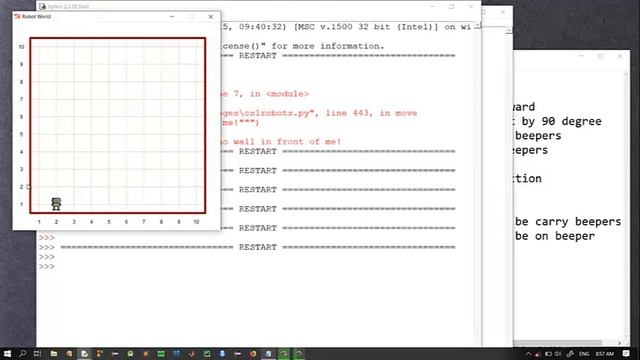Screen dimensions: 640x360
Task: Click the battery icon in system tray
Action: [548, 353]
